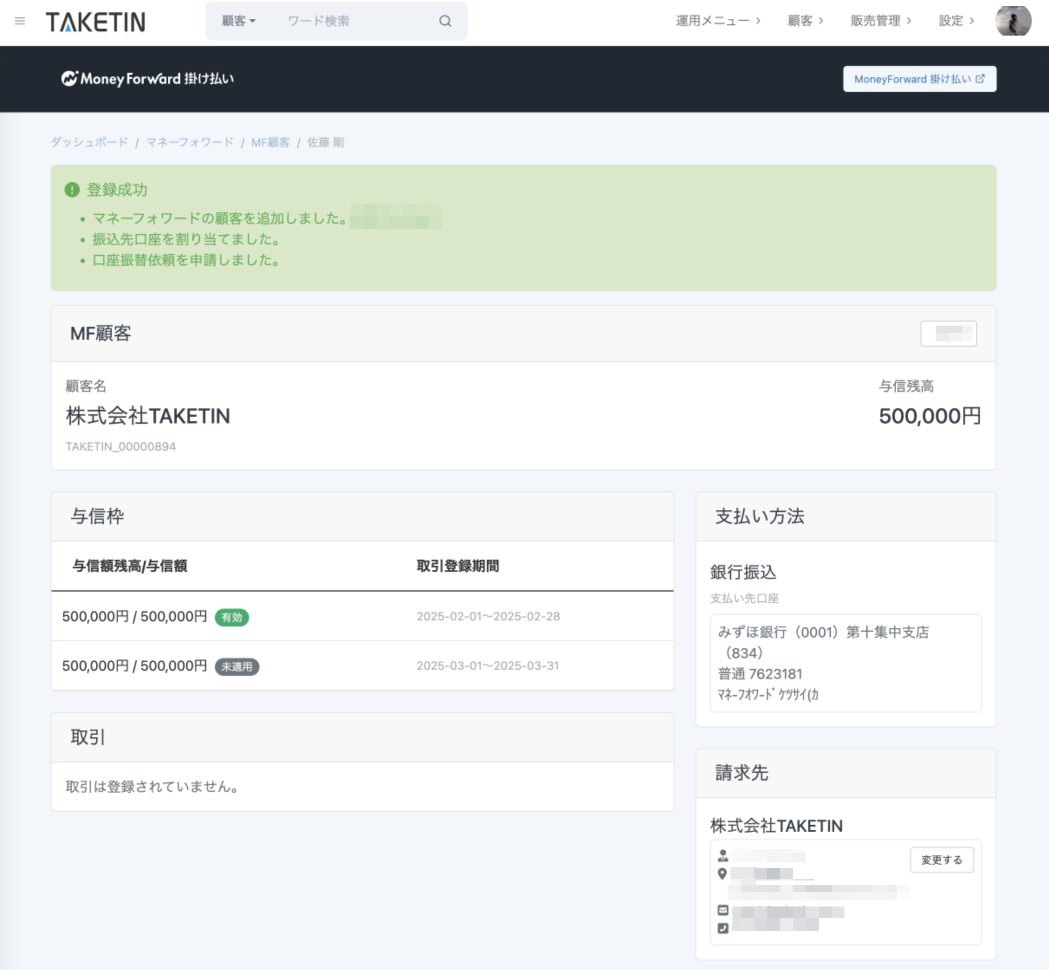The width and height of the screenshot is (1049, 970).
Task: Click the 銀行振込 payment method label
Action: pos(743,573)
